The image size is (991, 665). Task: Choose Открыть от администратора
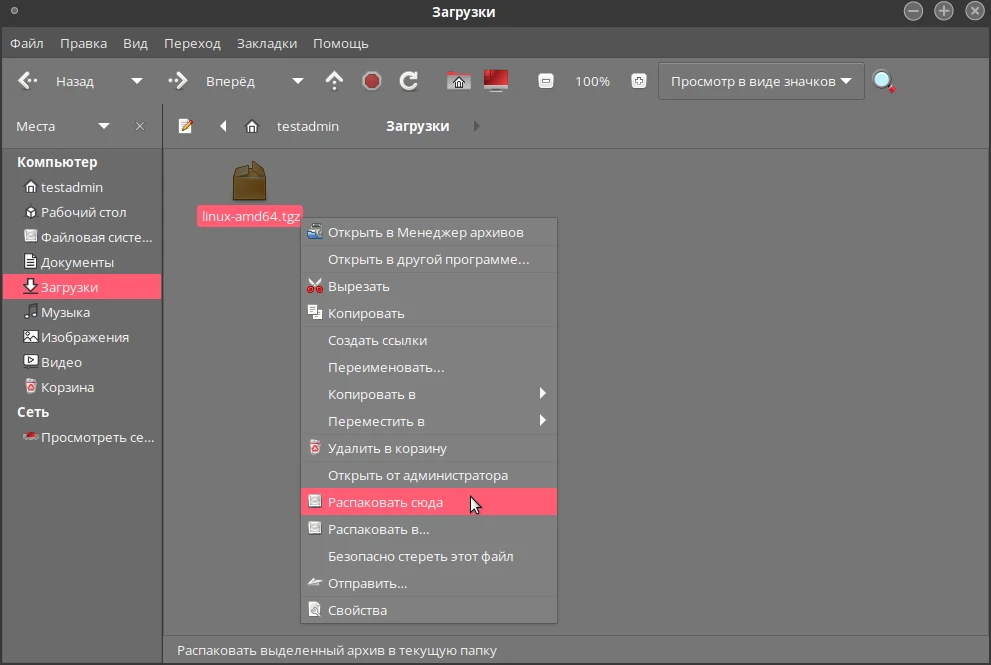pyautogui.click(x=429, y=475)
